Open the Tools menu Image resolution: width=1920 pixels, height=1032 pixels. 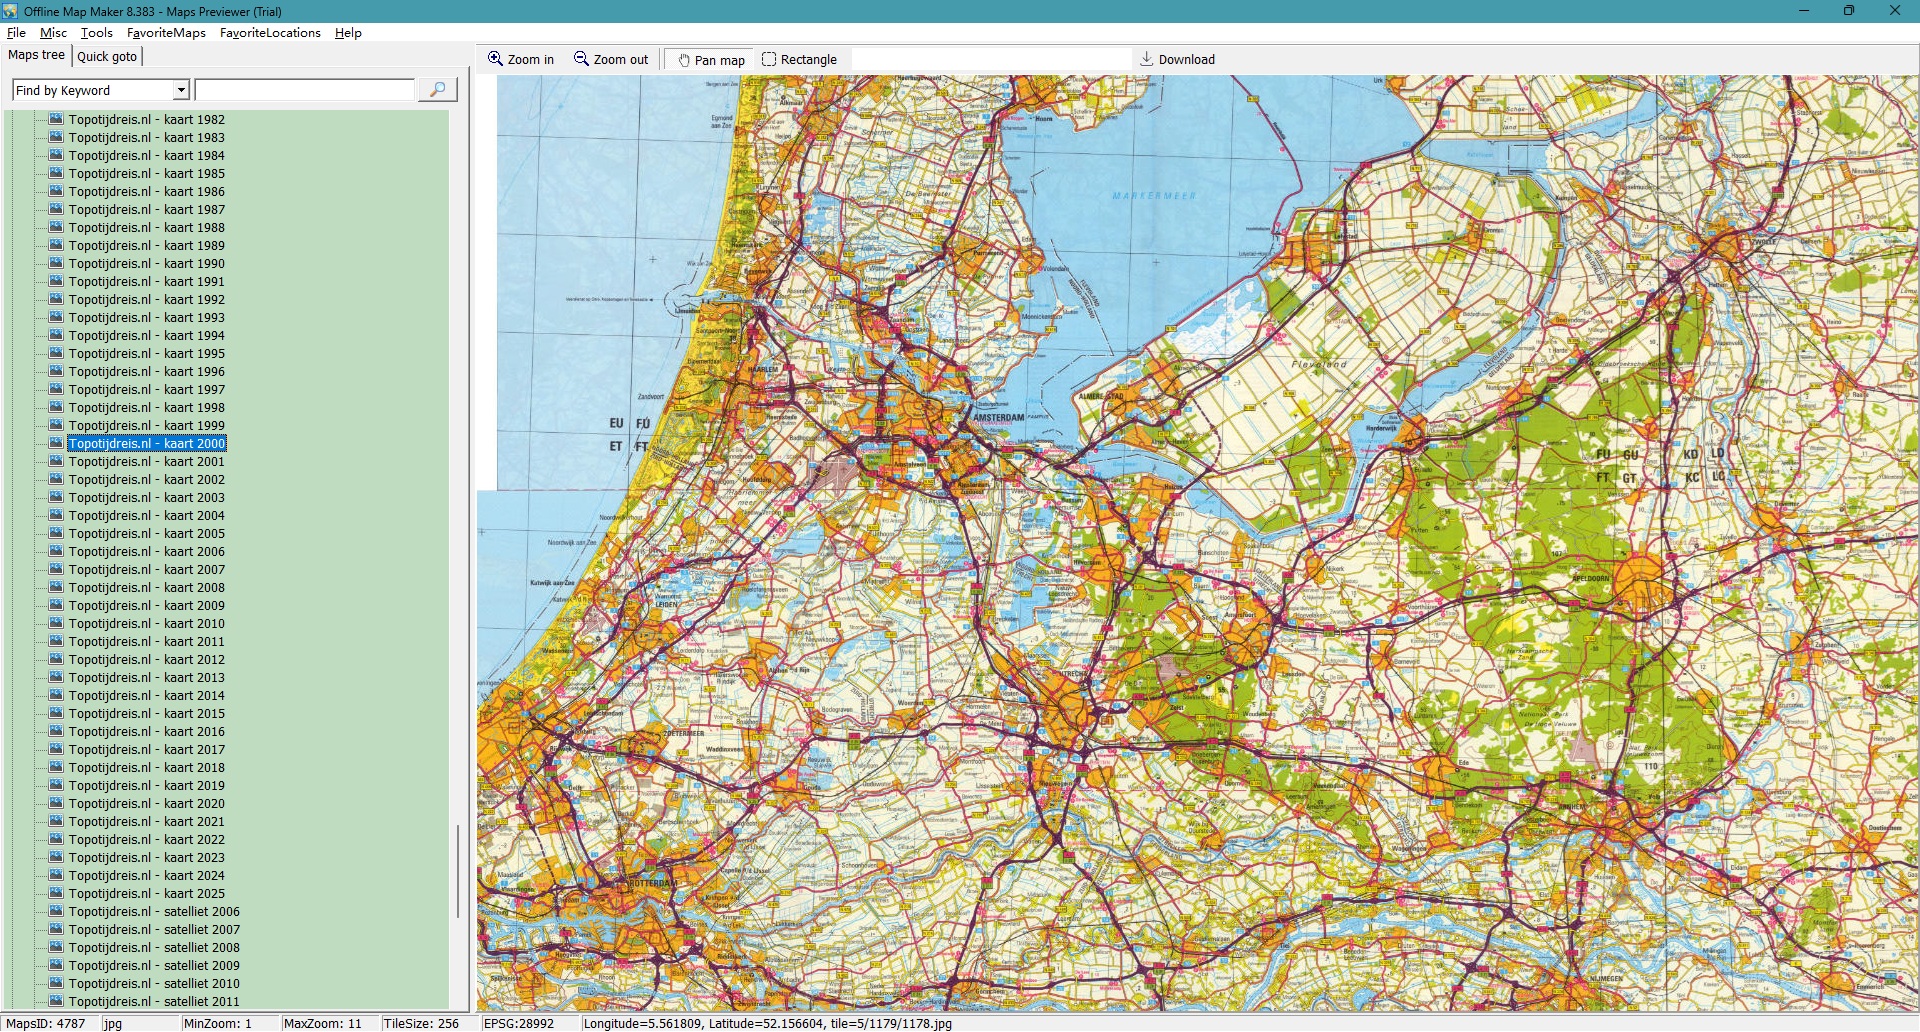point(96,33)
